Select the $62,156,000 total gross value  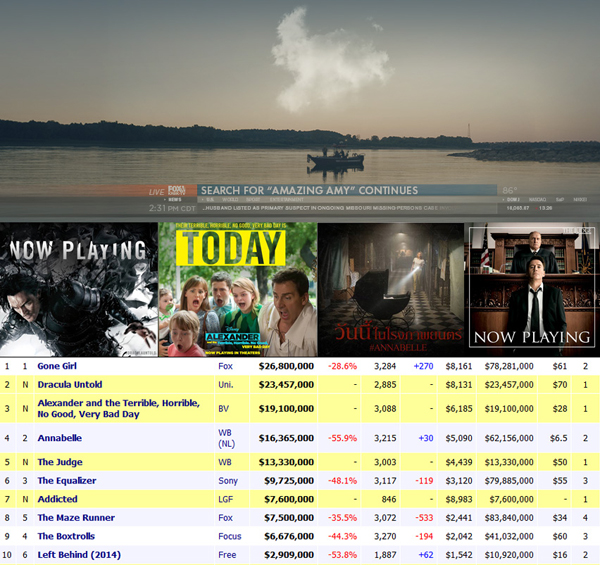(x=509, y=438)
